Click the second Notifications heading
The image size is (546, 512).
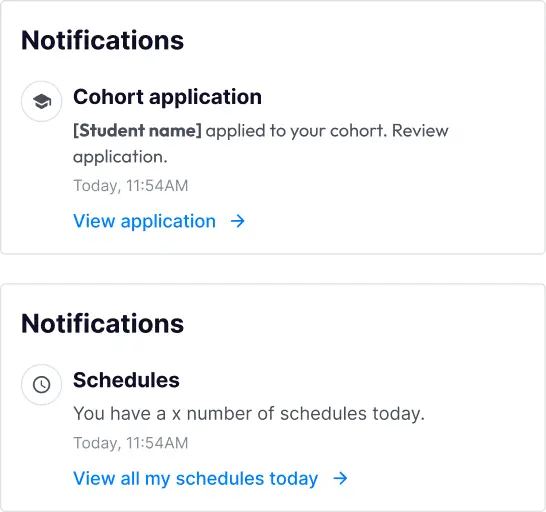coord(102,324)
